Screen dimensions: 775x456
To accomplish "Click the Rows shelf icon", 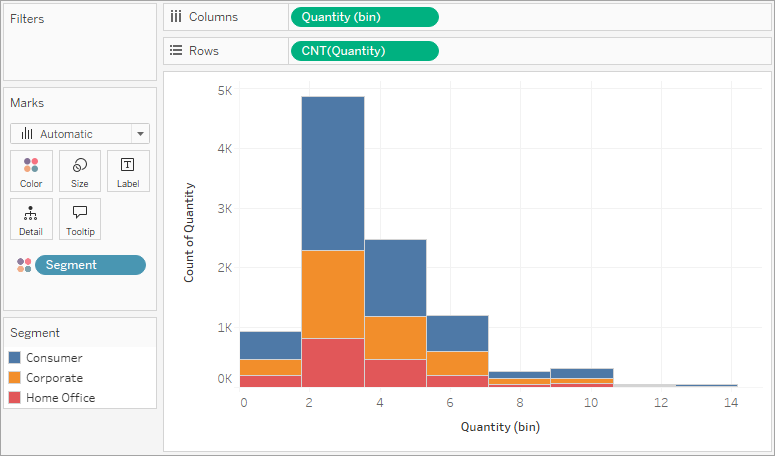I will coord(176,50).
